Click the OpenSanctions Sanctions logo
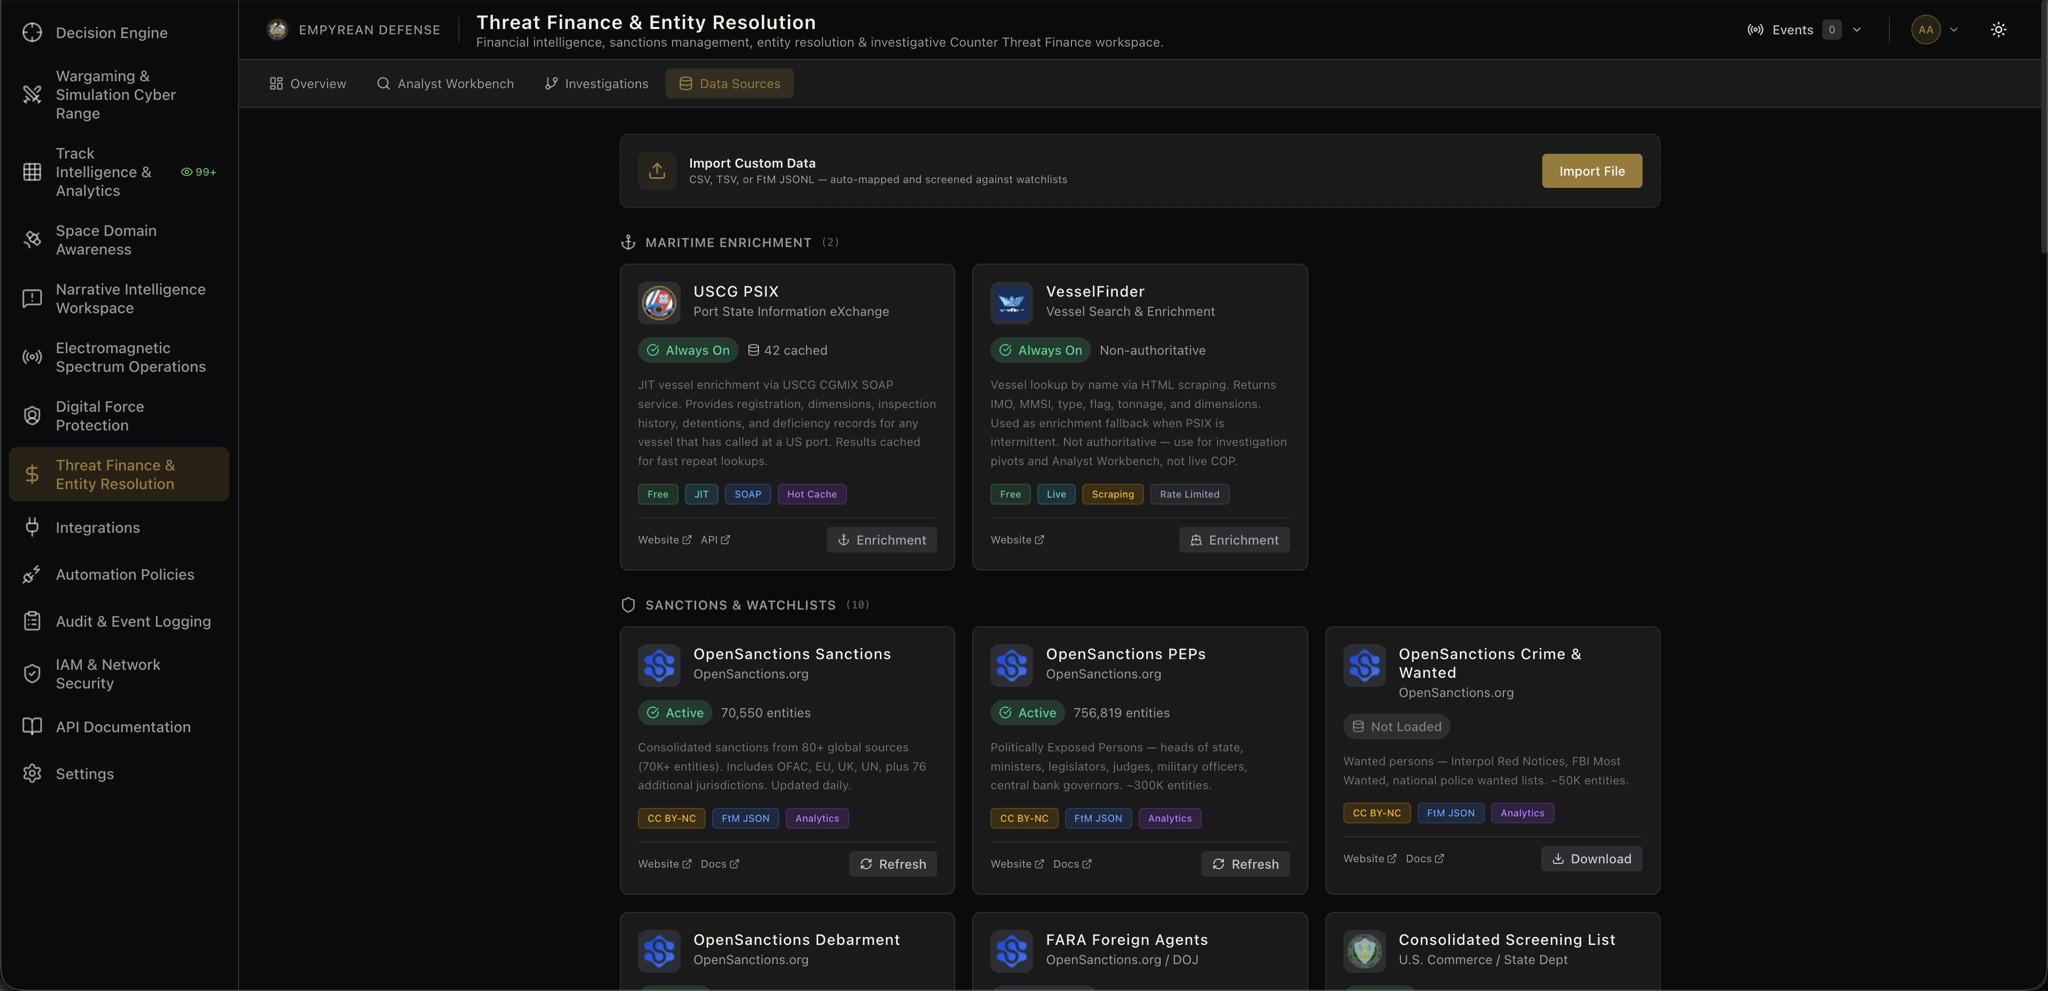 point(659,665)
